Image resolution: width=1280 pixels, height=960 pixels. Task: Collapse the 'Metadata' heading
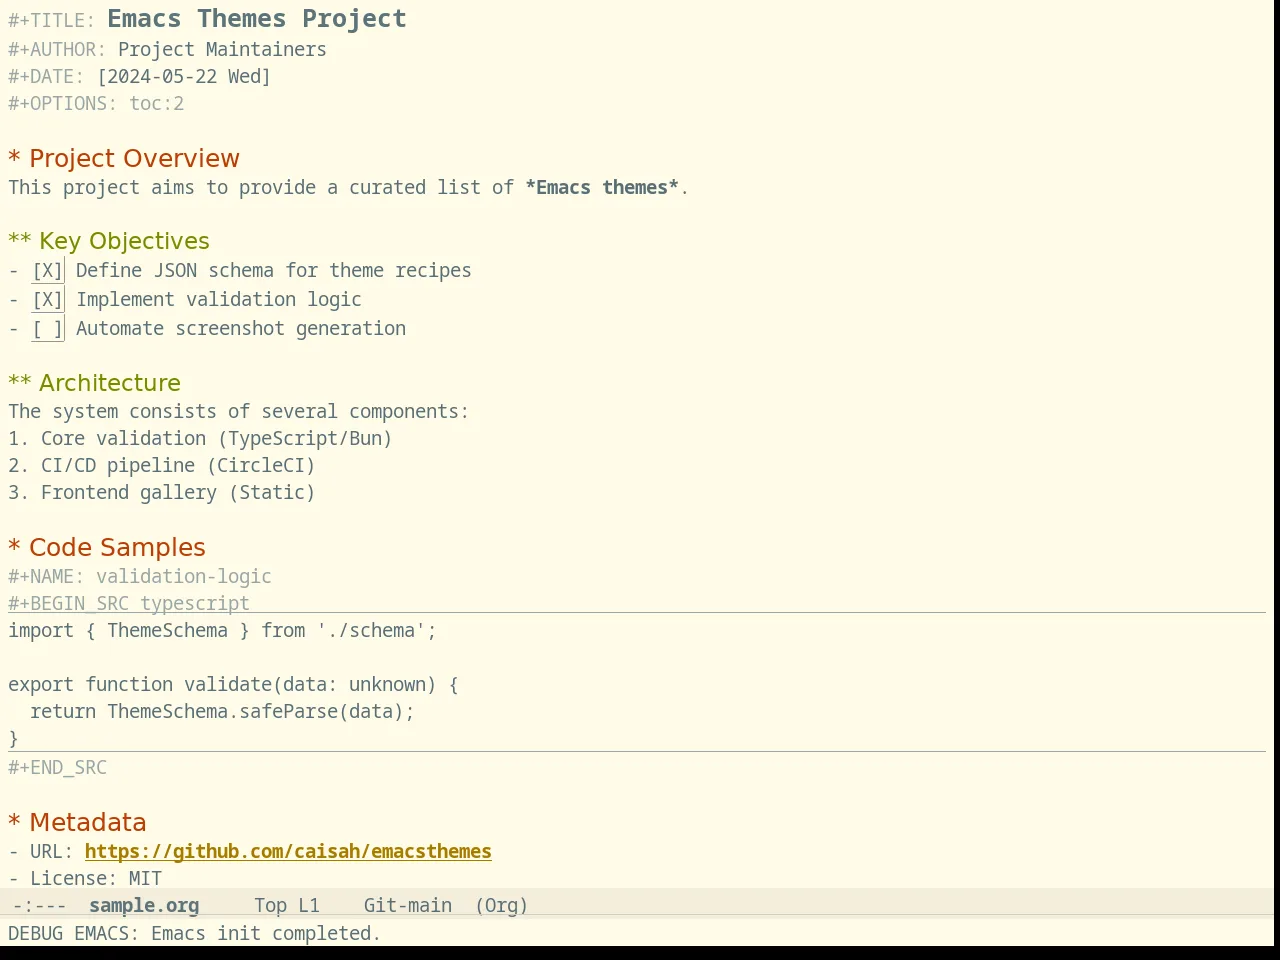pyautogui.click(x=77, y=823)
